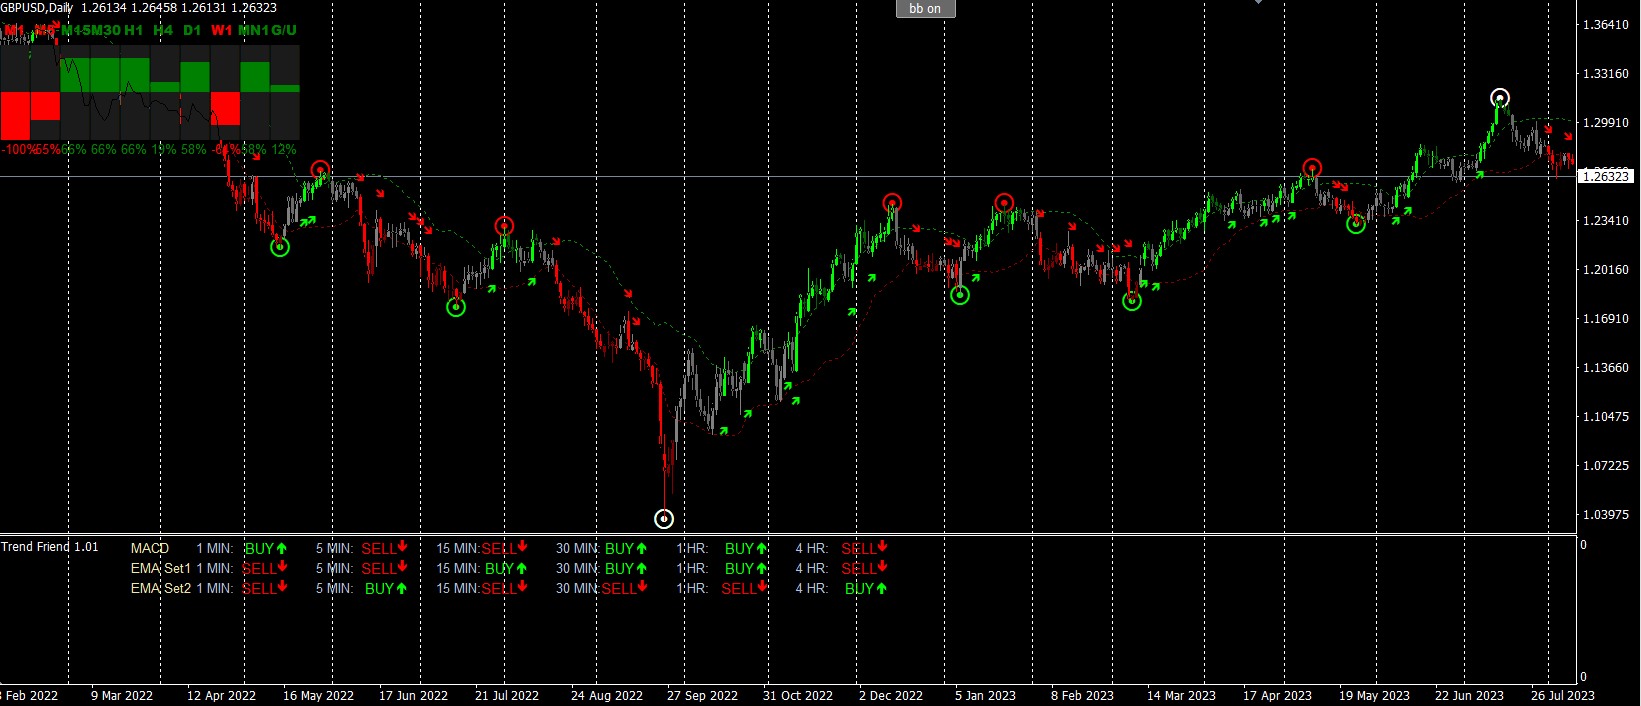Click the 1.03975 price level on the axis

[1606, 514]
